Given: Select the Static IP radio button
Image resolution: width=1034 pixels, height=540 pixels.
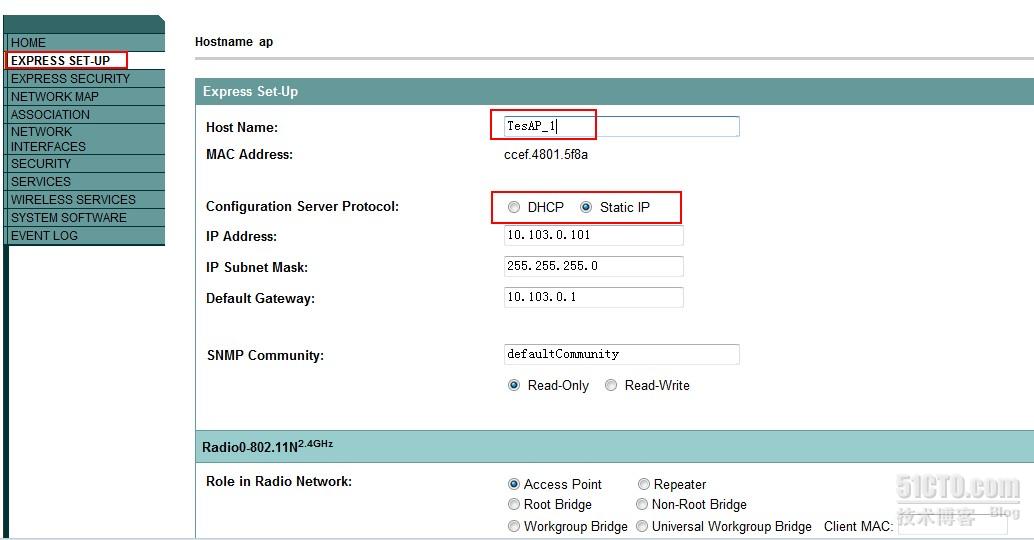Looking at the screenshot, I should pos(586,207).
